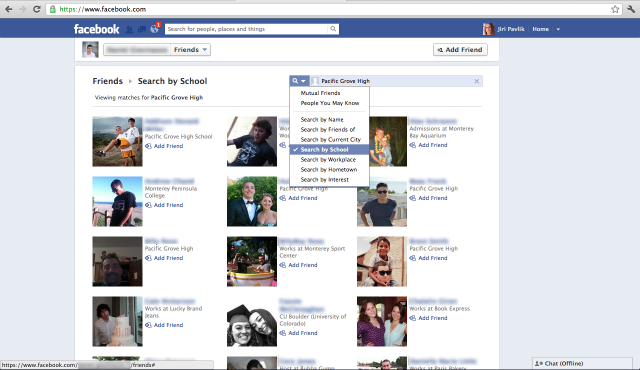The width and height of the screenshot is (640, 370).
Task: Open the search type magnifier dropdown
Action: coord(299,81)
